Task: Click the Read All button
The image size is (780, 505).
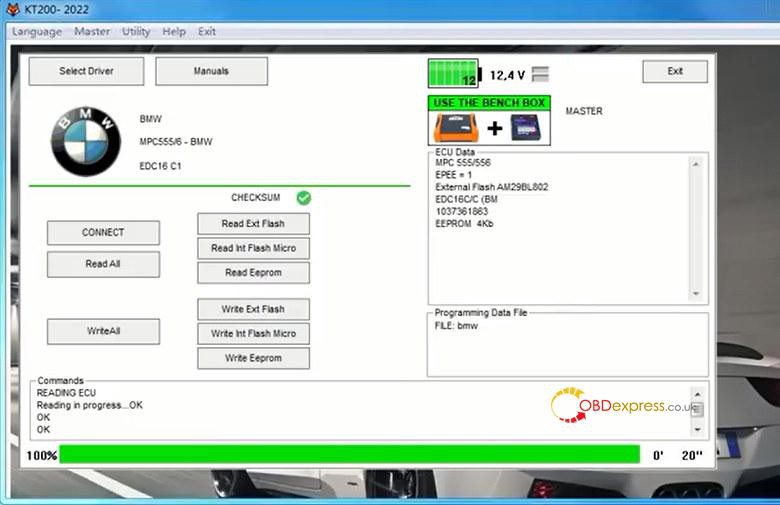Action: 103,264
